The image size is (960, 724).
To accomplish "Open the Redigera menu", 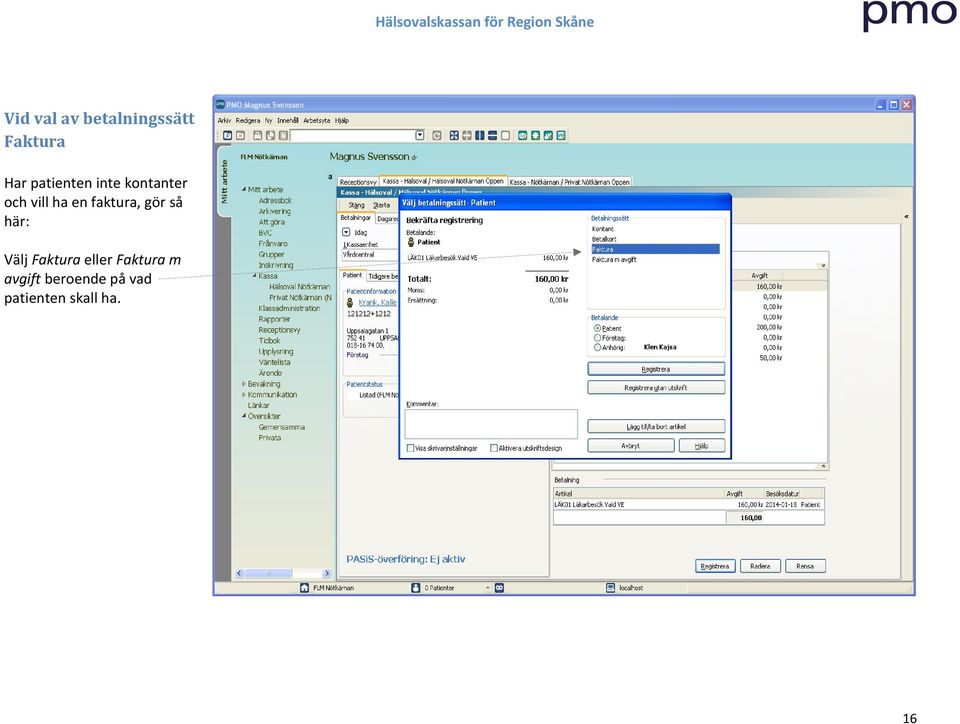I will click(x=248, y=121).
